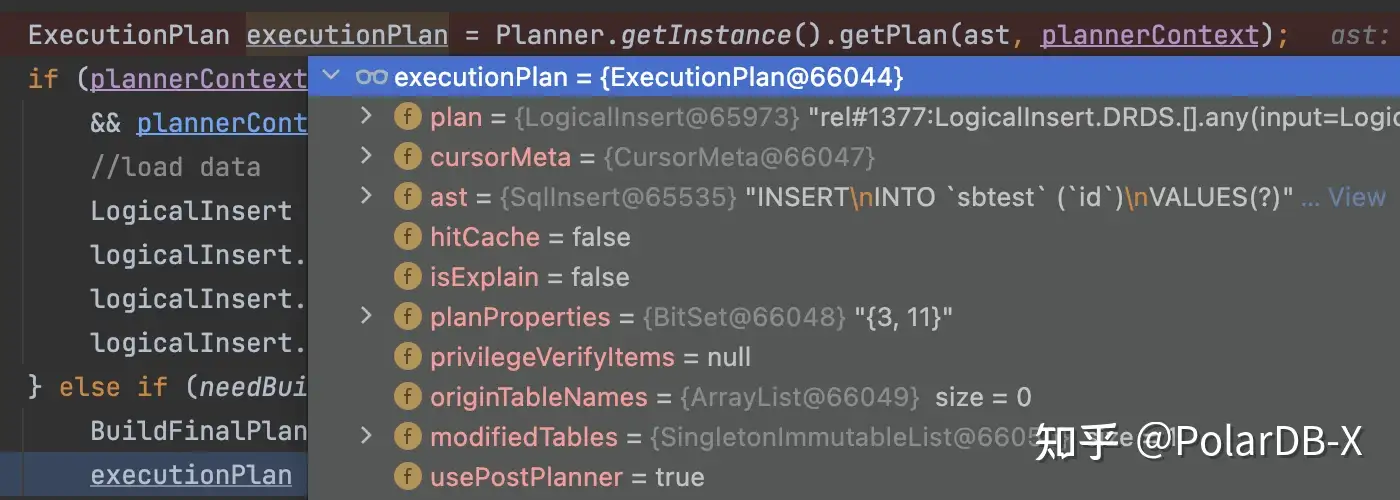
Task: Expand the modifiedTables node
Action: click(x=366, y=437)
